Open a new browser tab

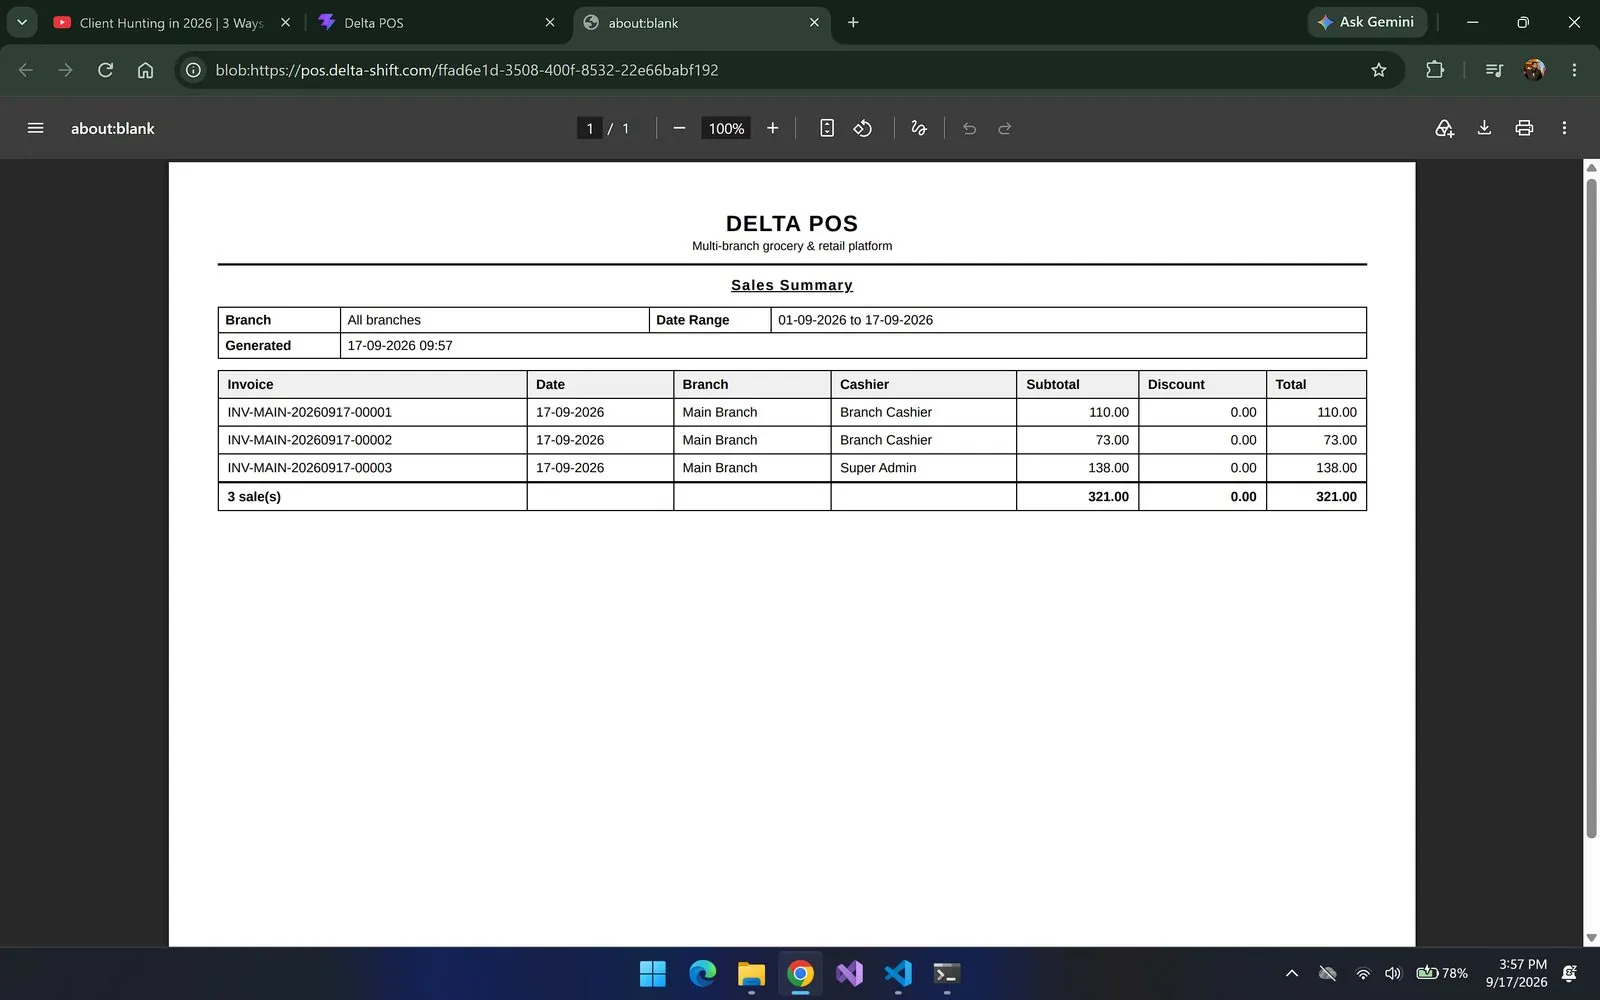853,22
